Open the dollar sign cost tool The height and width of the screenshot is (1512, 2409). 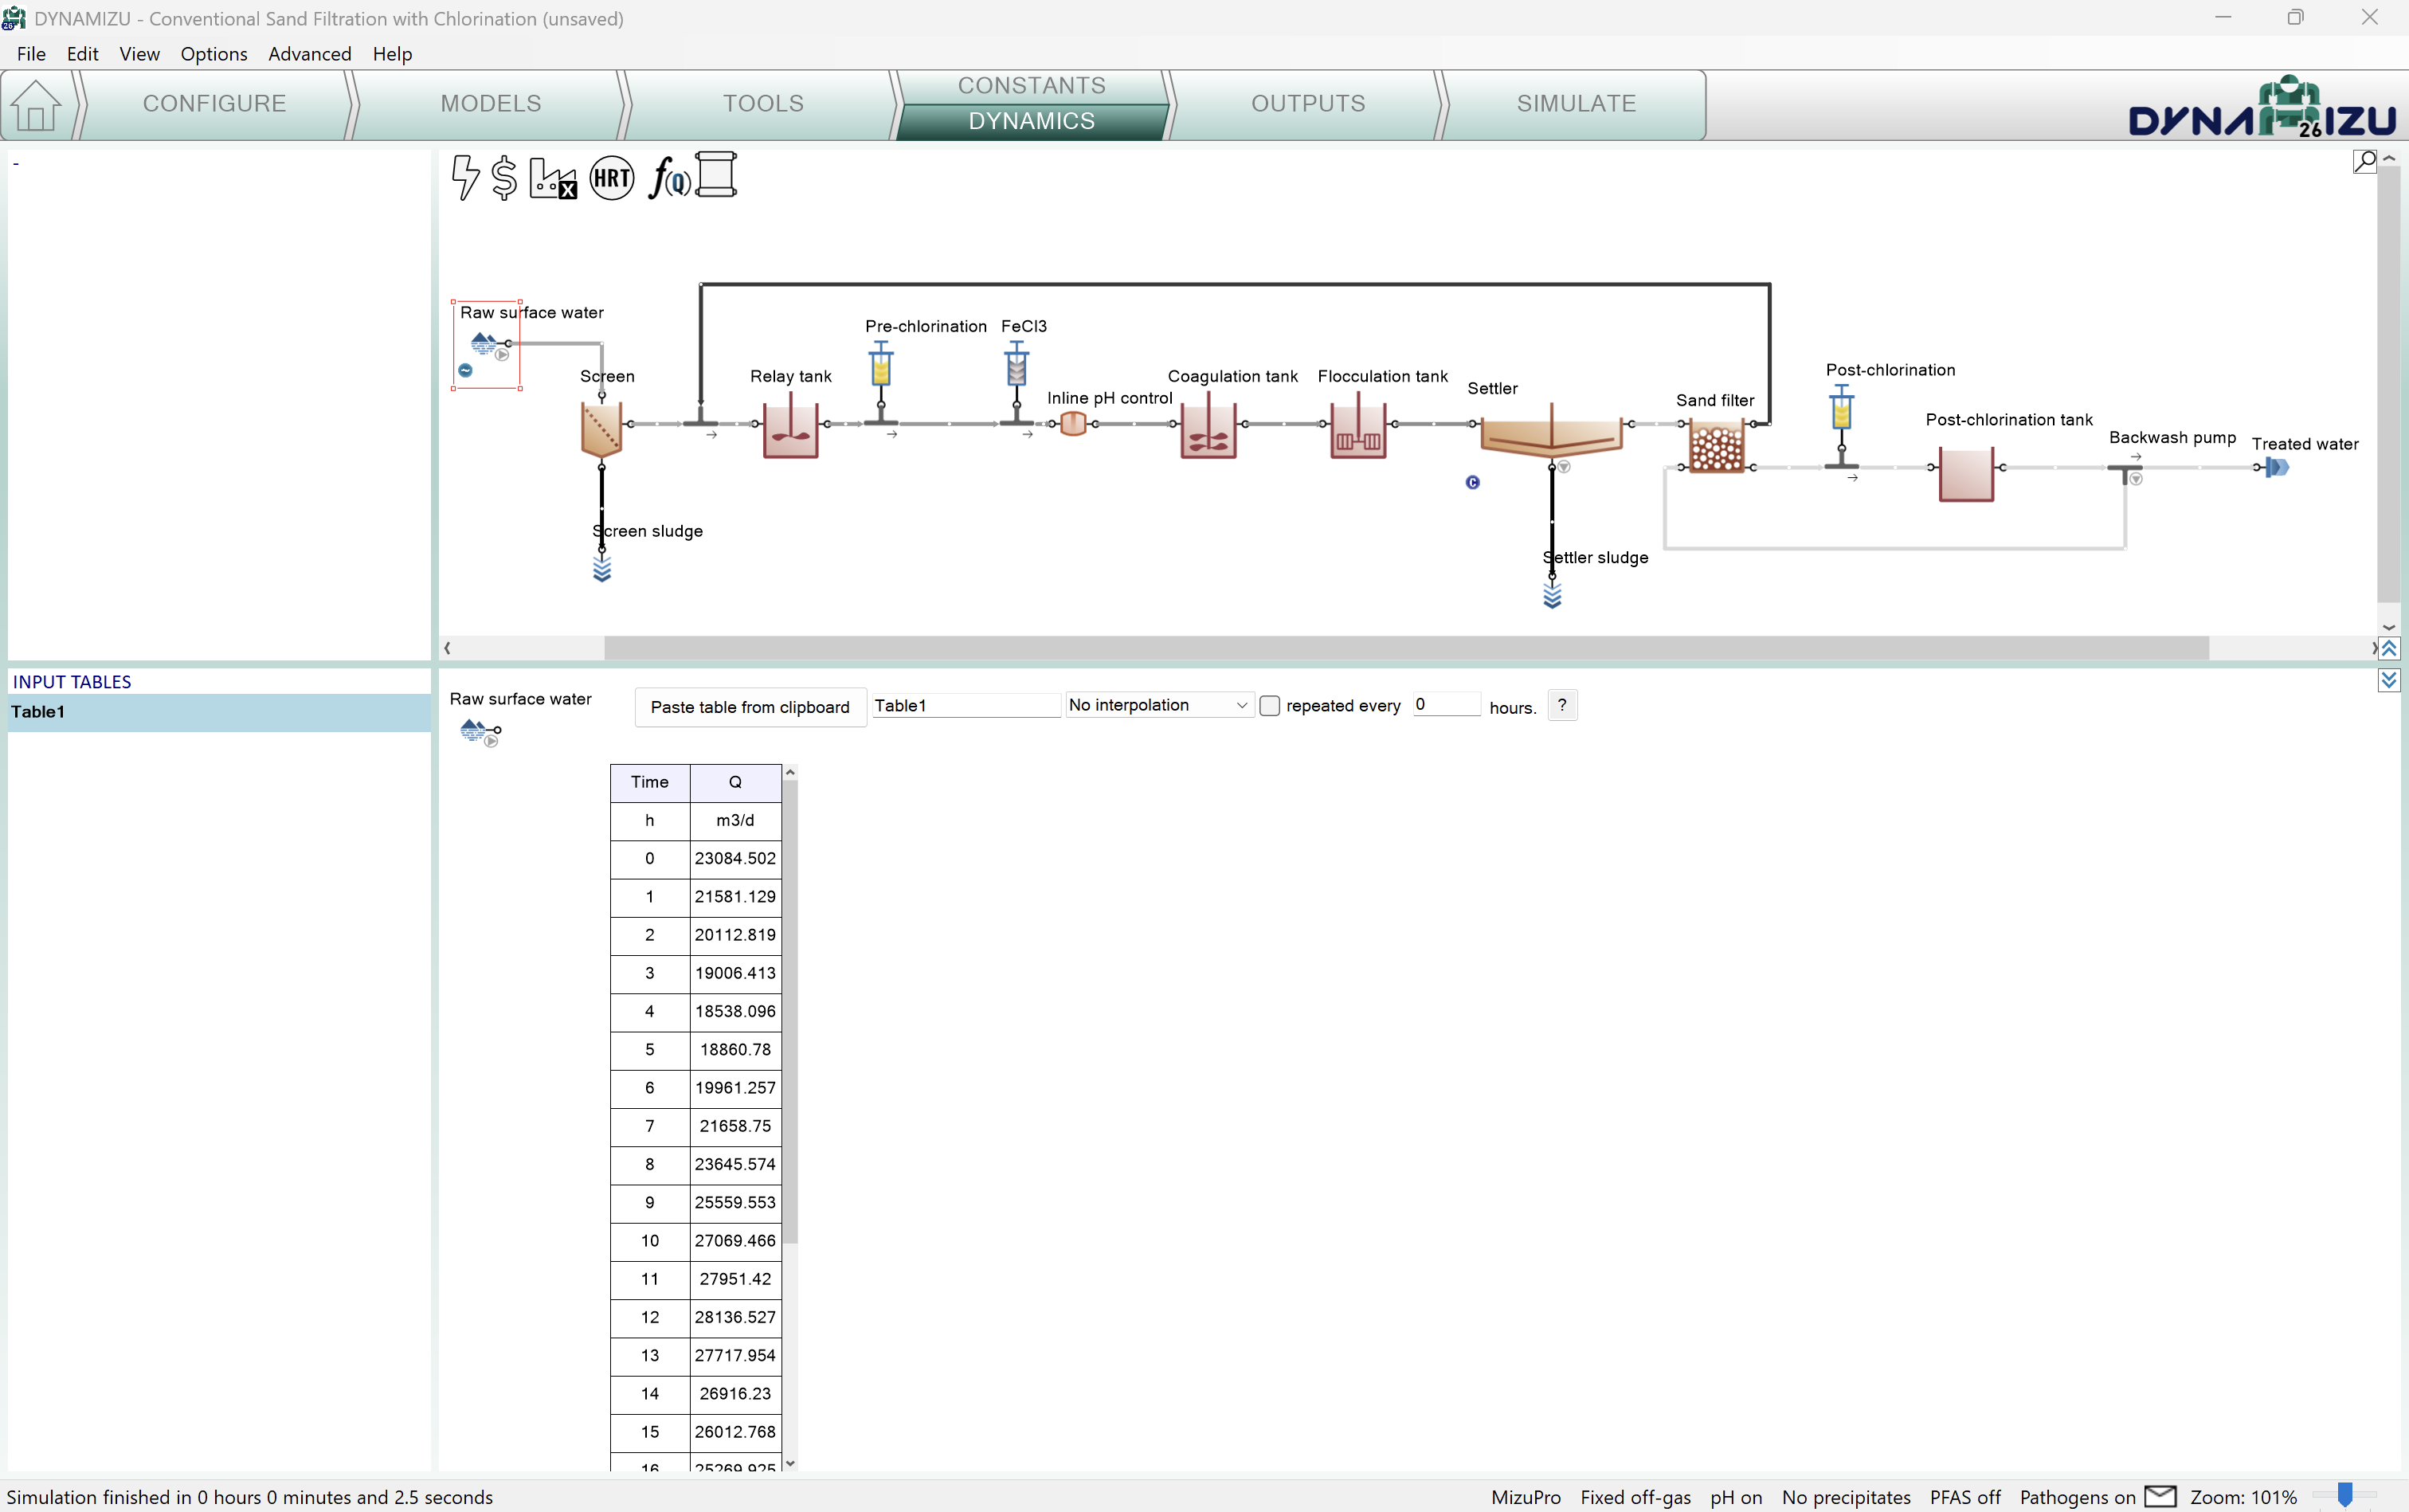pos(505,177)
